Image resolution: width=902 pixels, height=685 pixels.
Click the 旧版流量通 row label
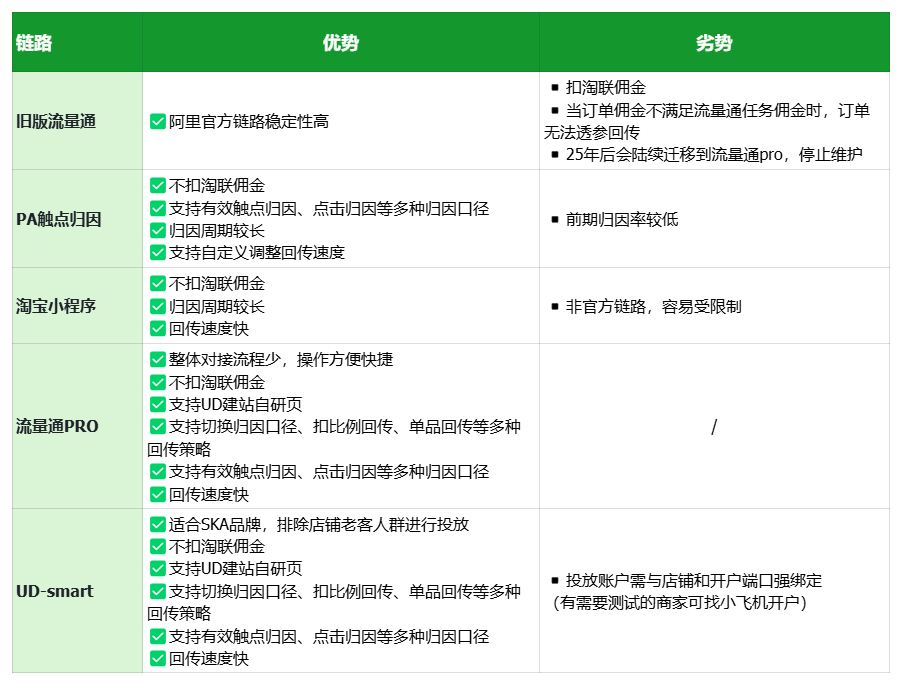click(x=56, y=121)
